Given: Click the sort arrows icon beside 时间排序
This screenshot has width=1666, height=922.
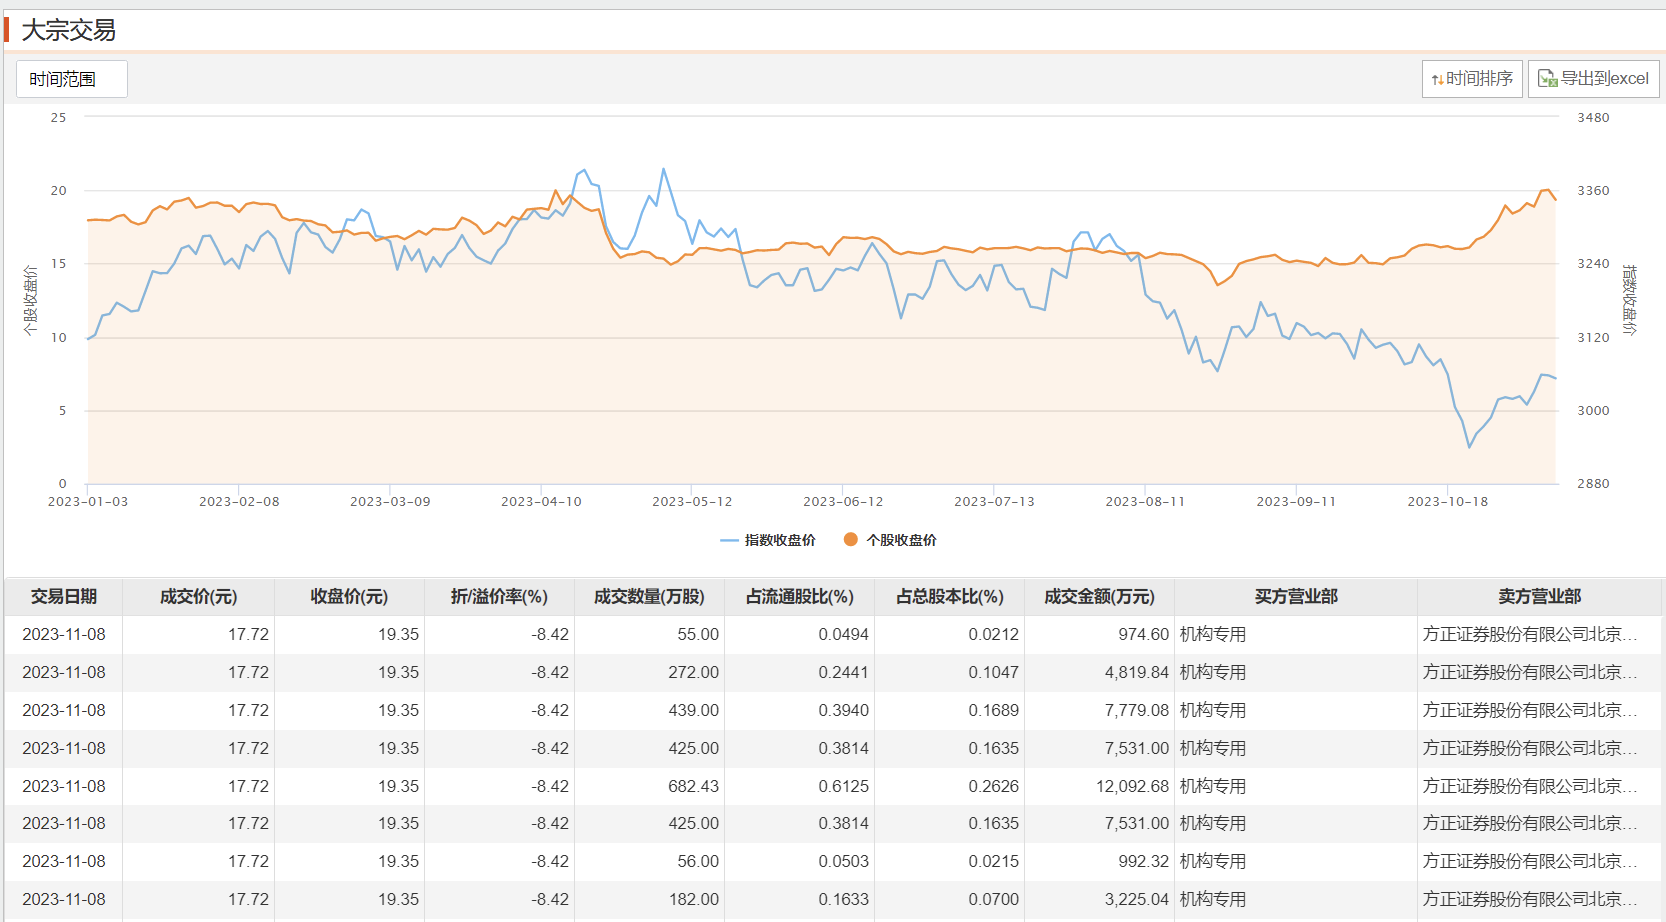Looking at the screenshot, I should 1437,79.
